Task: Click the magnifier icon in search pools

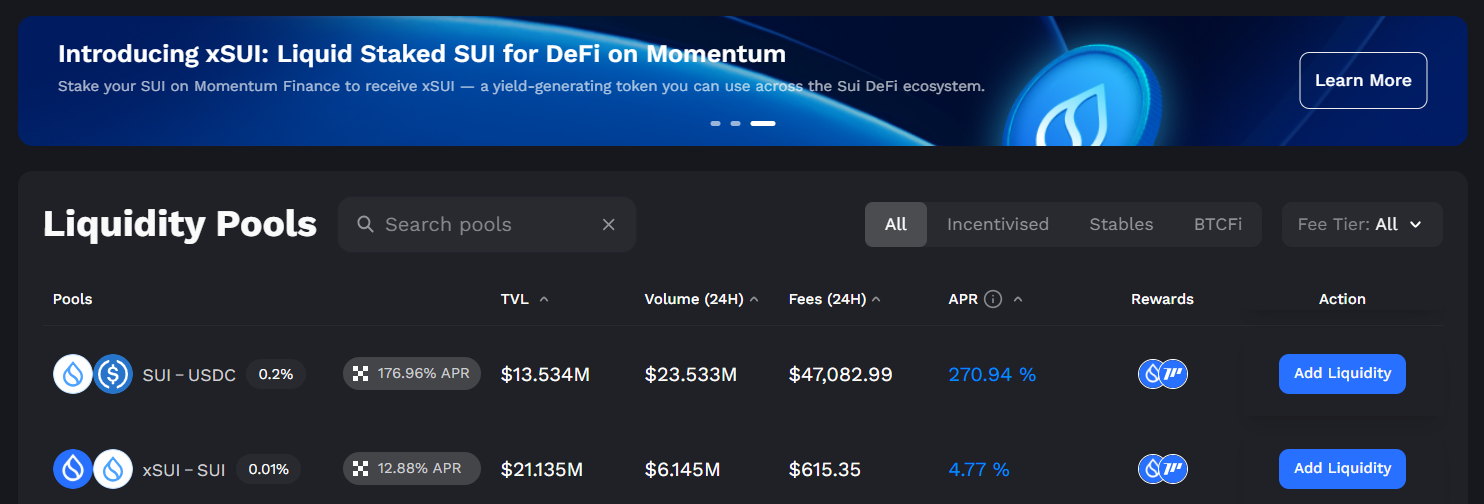Action: click(x=366, y=224)
